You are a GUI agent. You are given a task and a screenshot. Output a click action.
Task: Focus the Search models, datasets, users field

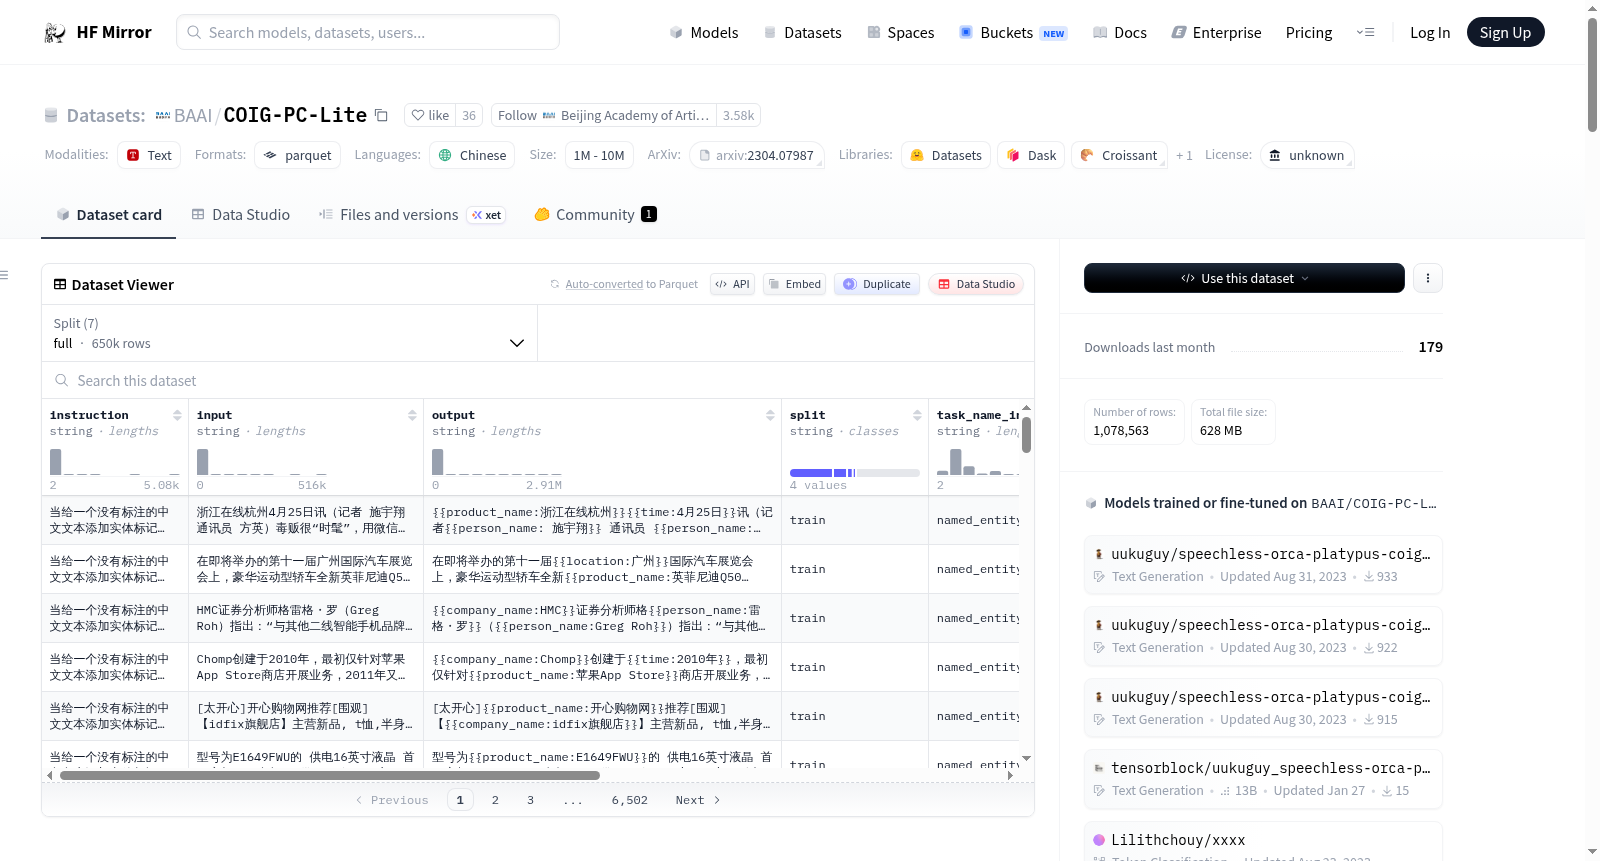click(368, 32)
